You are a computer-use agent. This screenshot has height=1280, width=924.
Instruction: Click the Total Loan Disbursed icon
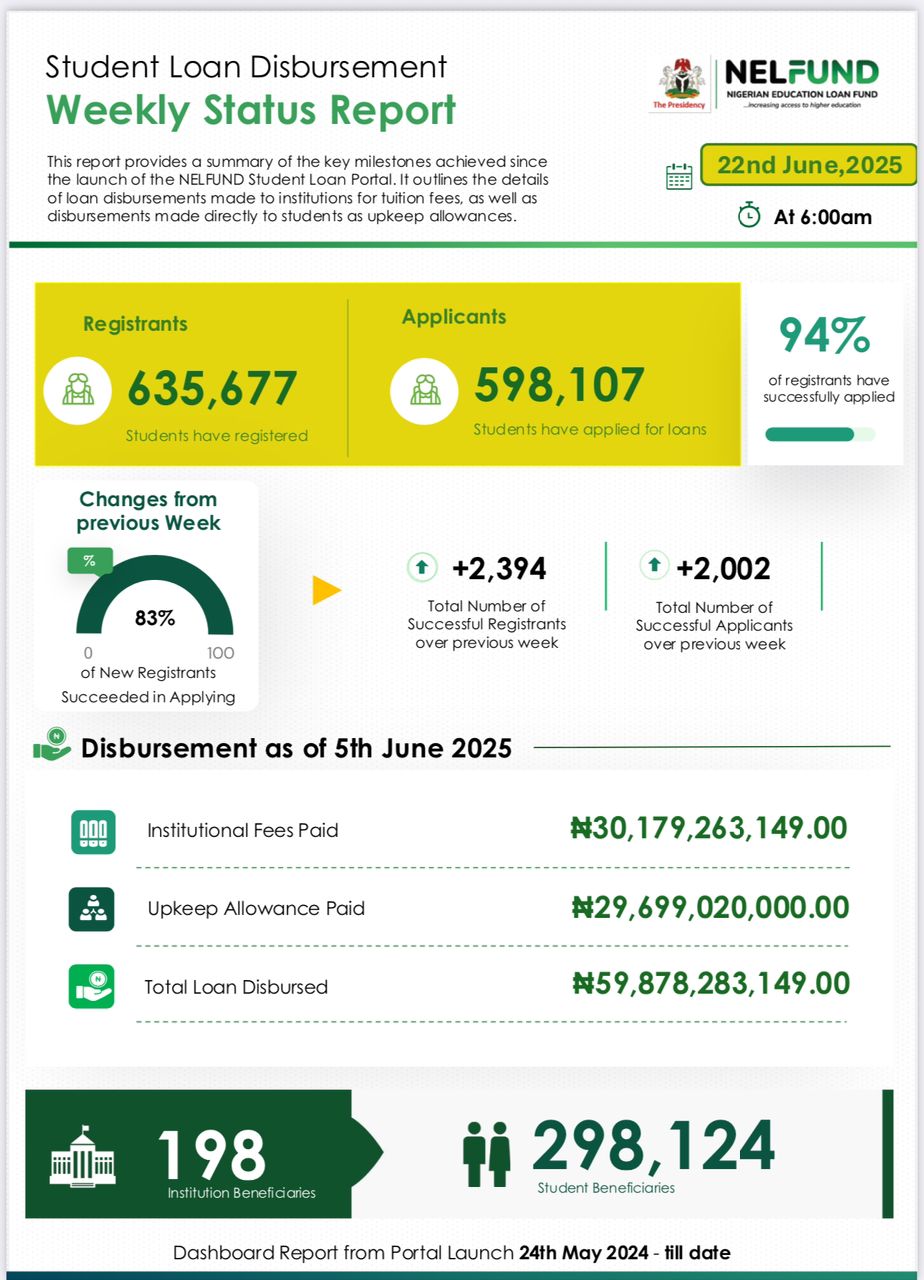pos(92,986)
